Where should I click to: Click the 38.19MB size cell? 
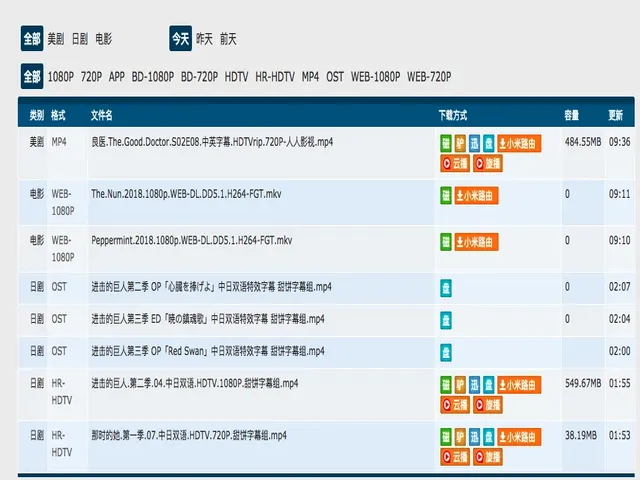(581, 436)
